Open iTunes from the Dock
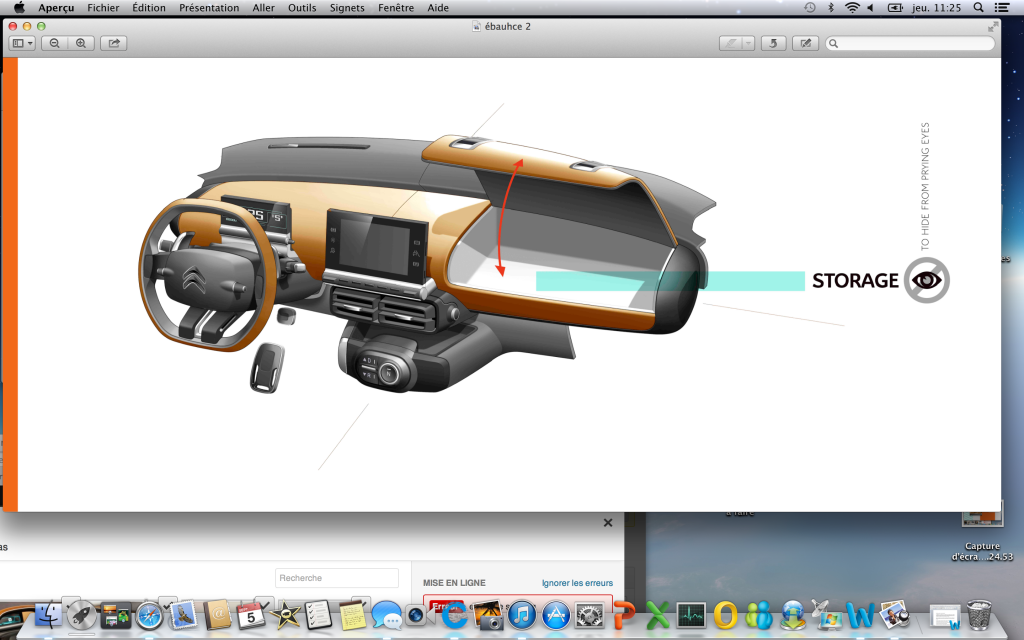This screenshot has width=1024, height=640. tap(521, 614)
